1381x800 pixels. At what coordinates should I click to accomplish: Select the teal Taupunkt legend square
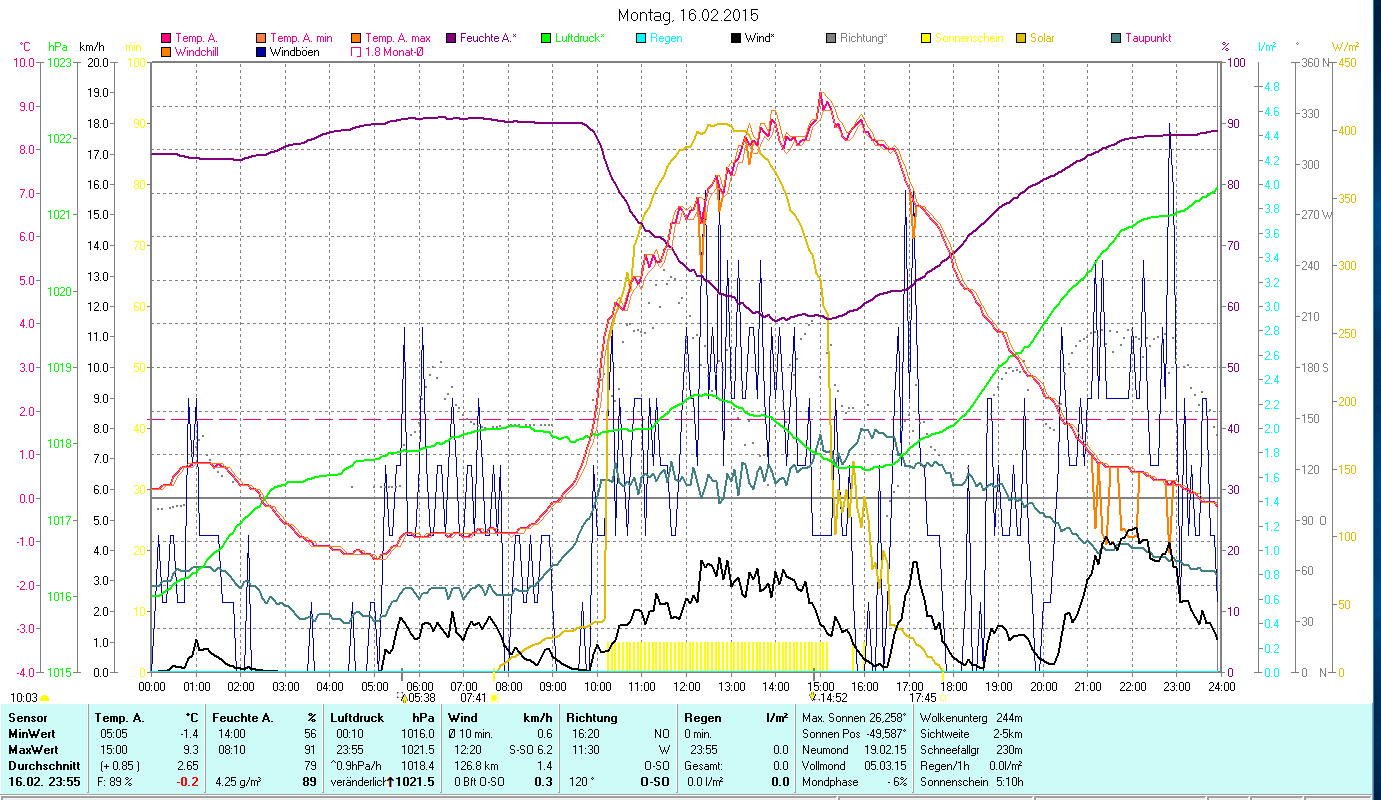[x=1115, y=38]
